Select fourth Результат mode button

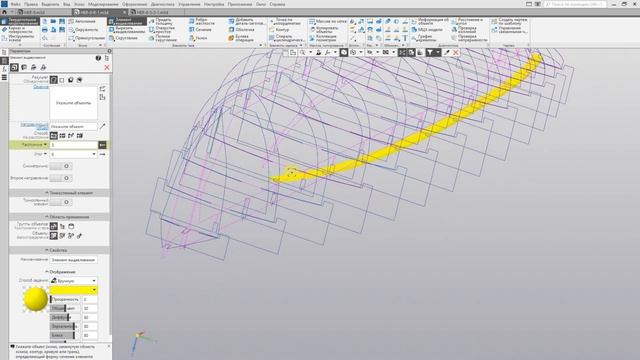(x=80, y=80)
